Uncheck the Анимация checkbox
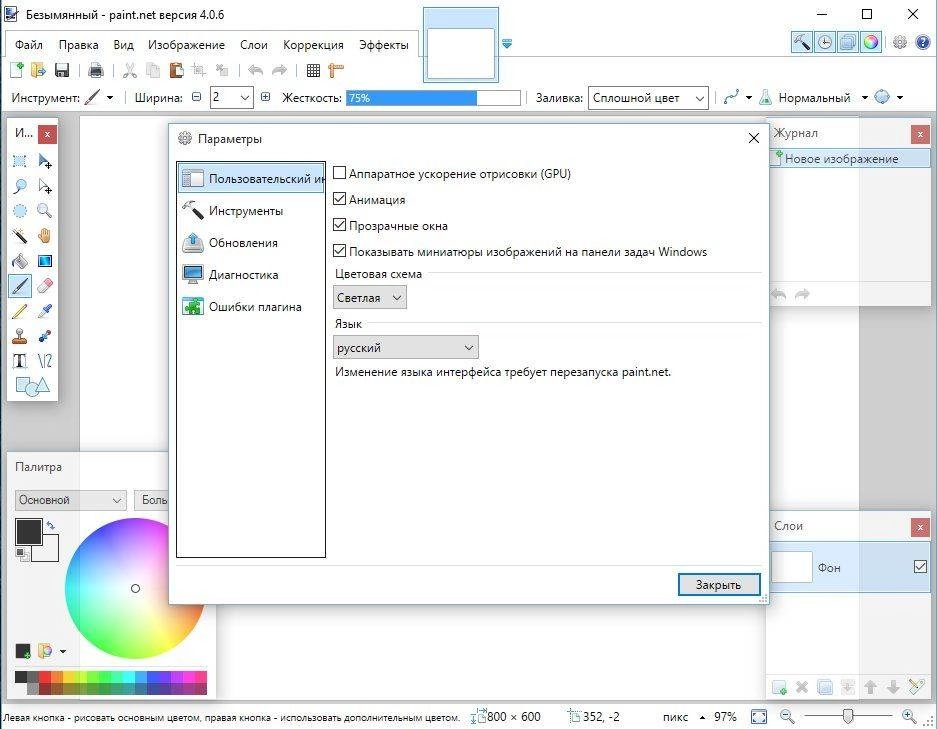The height and width of the screenshot is (729, 937). (339, 199)
